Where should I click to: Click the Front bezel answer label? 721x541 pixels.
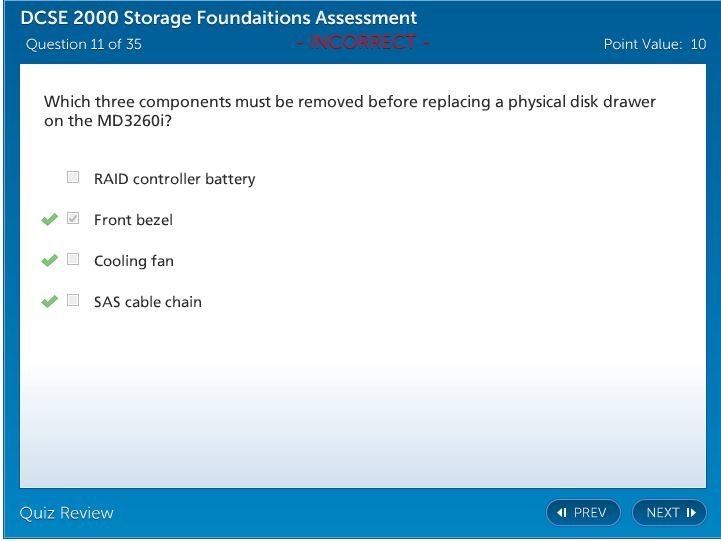click(133, 220)
